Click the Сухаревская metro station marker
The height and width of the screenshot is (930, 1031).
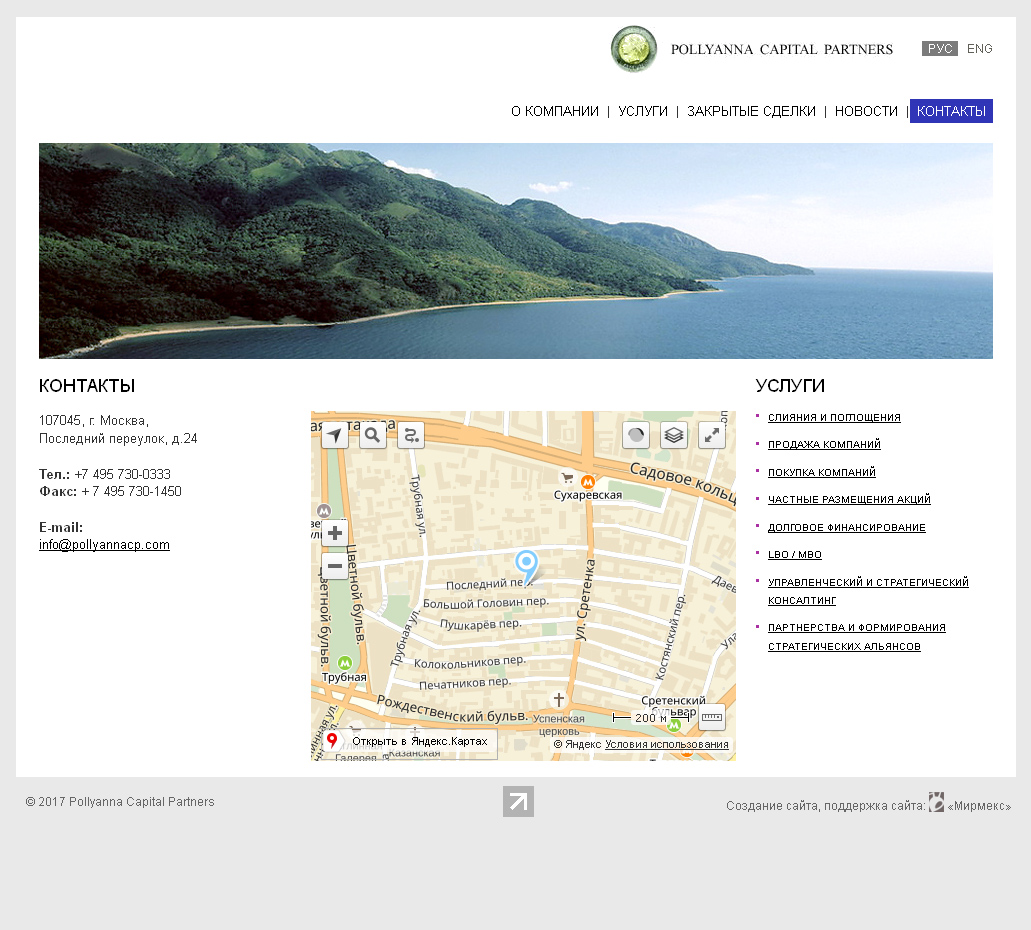pos(588,482)
